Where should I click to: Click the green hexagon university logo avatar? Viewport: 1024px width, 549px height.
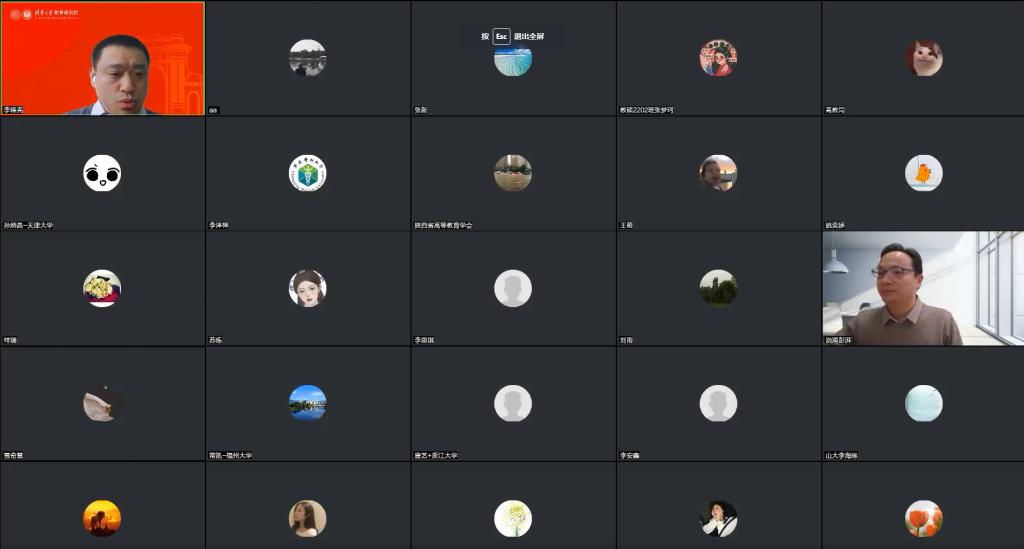point(308,173)
